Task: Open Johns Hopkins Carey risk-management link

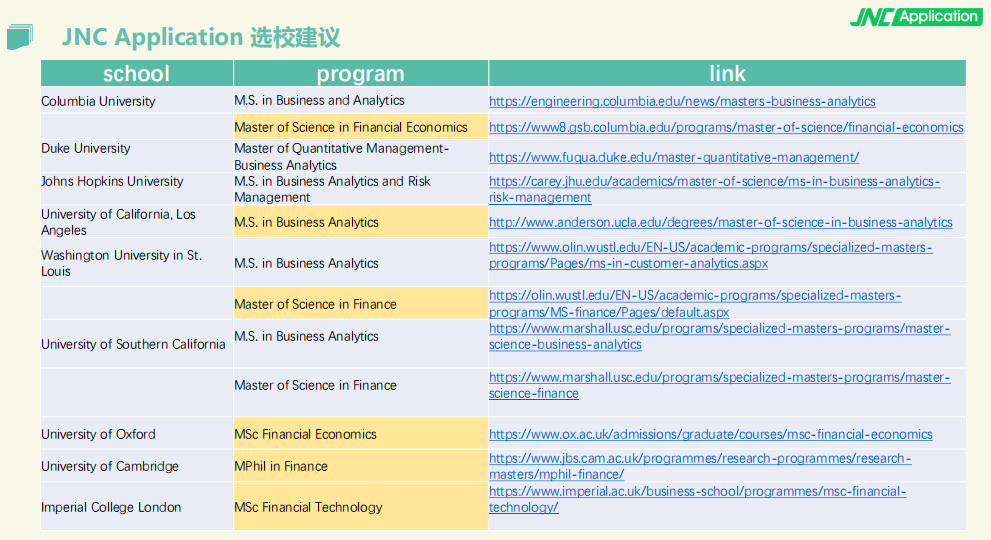Action: coord(714,189)
